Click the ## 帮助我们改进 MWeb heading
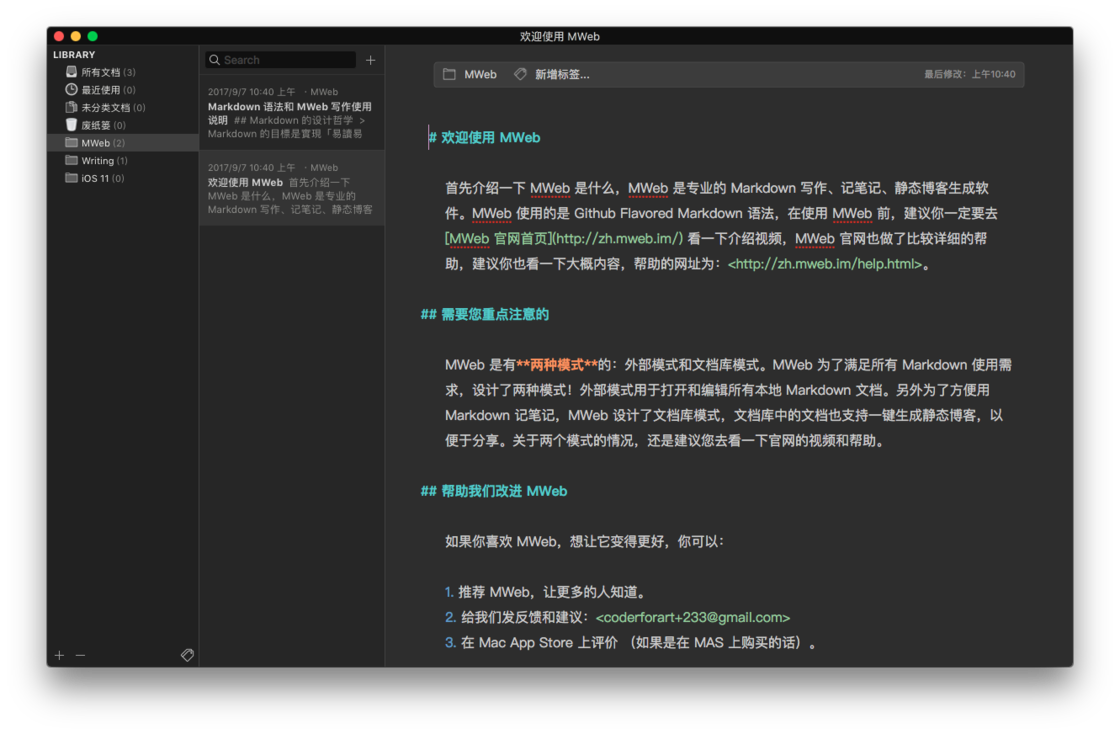The width and height of the screenshot is (1120, 734). click(494, 491)
